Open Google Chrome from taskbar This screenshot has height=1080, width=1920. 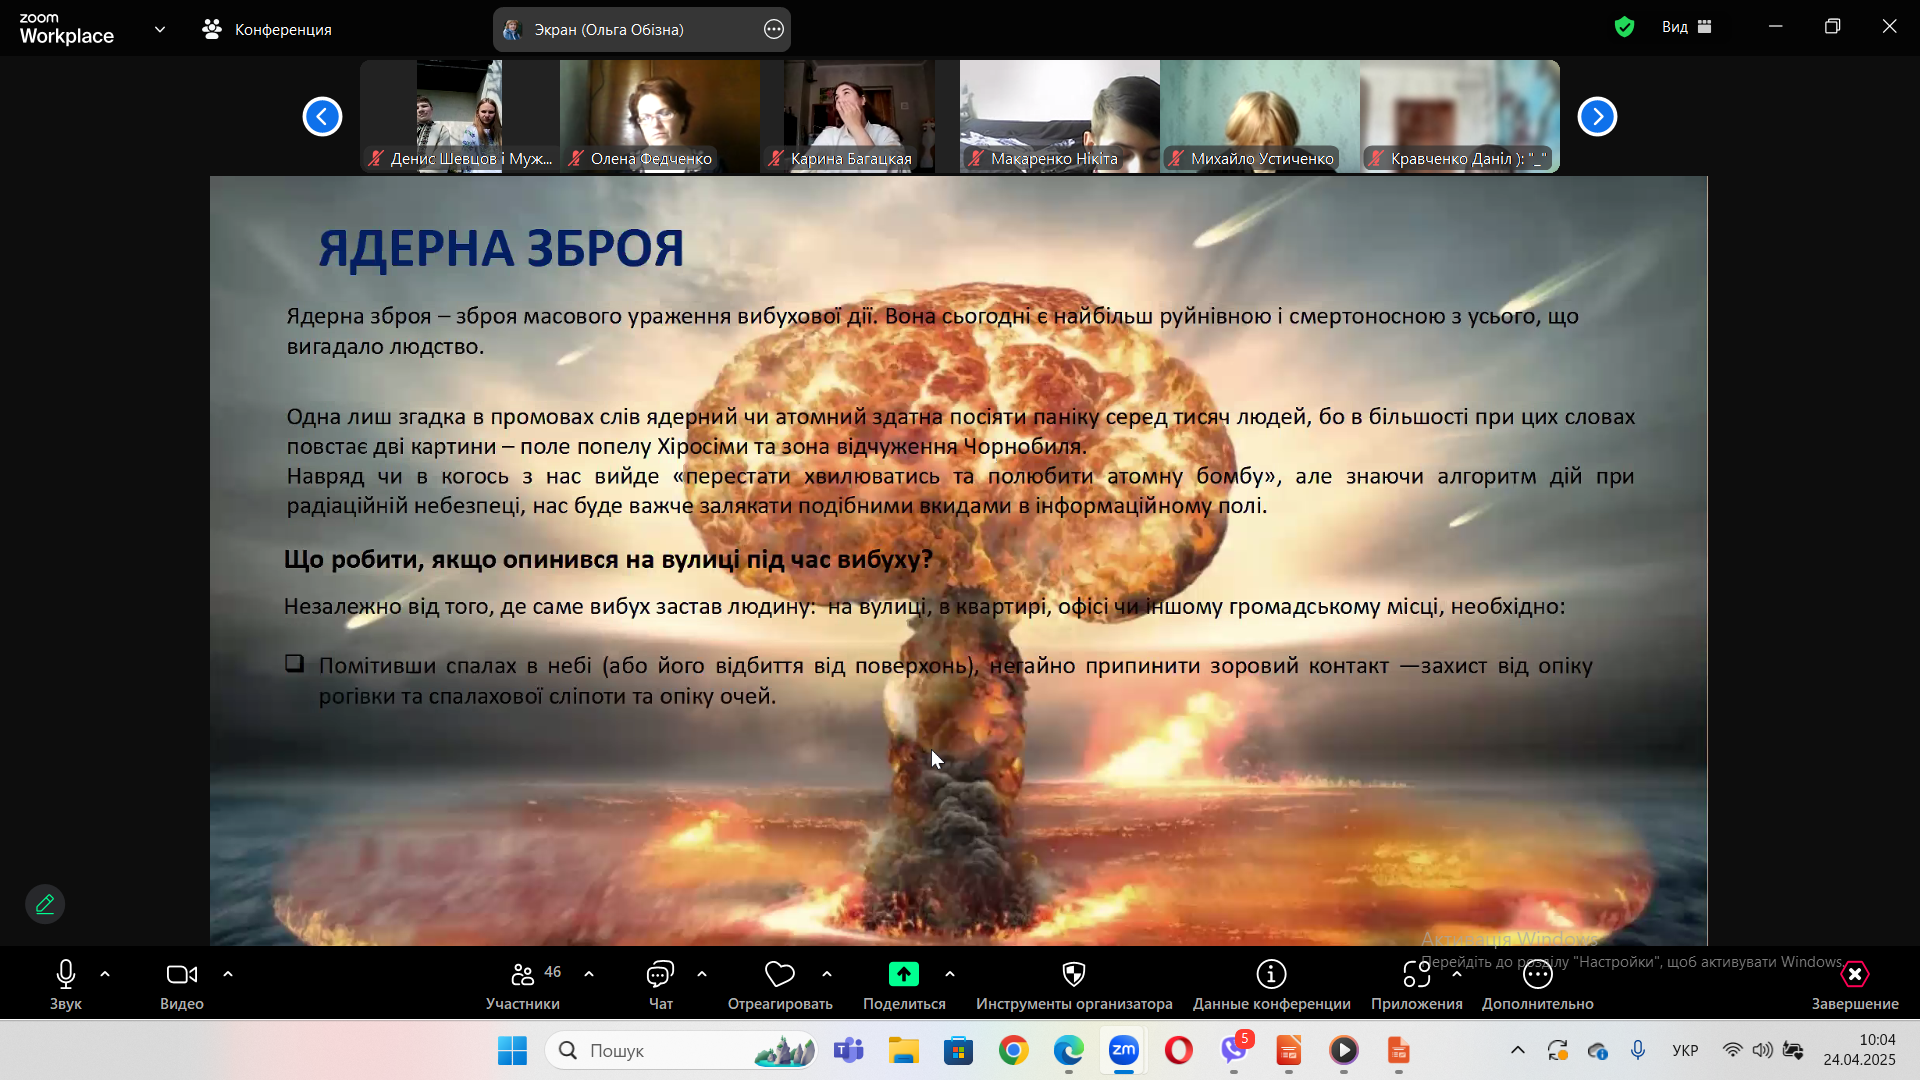(x=1014, y=1051)
